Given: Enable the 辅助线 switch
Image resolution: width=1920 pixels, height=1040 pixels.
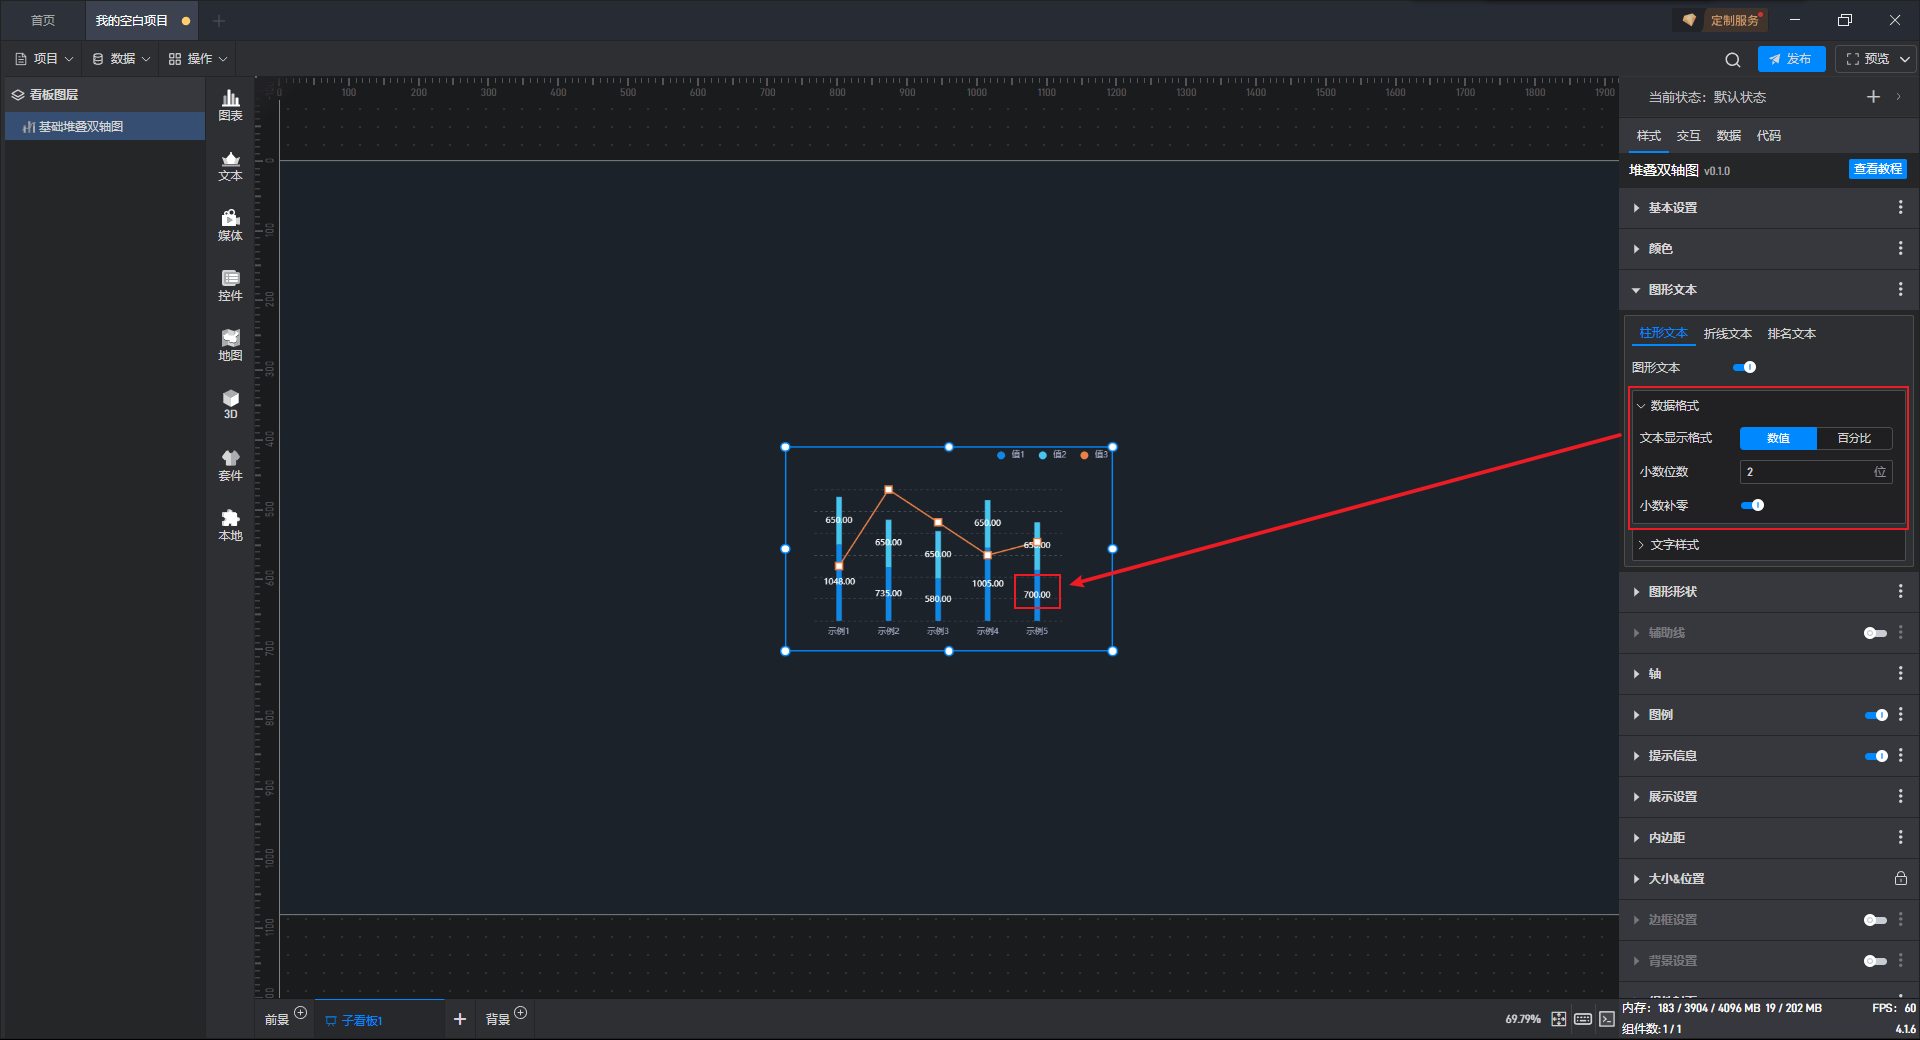Looking at the screenshot, I should pos(1875,633).
